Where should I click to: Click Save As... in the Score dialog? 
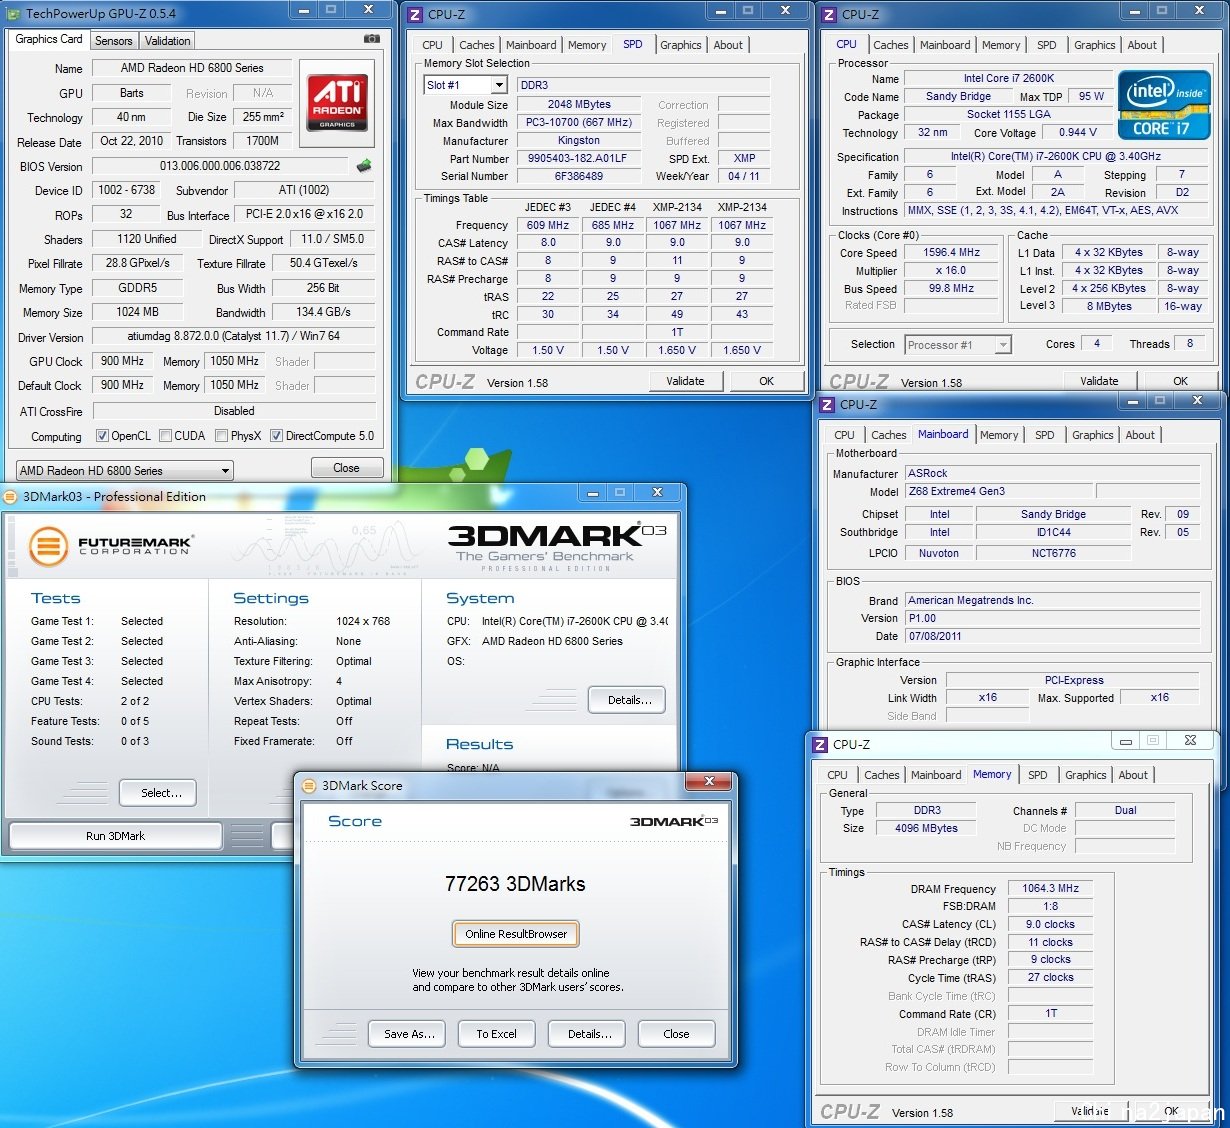coord(409,1034)
